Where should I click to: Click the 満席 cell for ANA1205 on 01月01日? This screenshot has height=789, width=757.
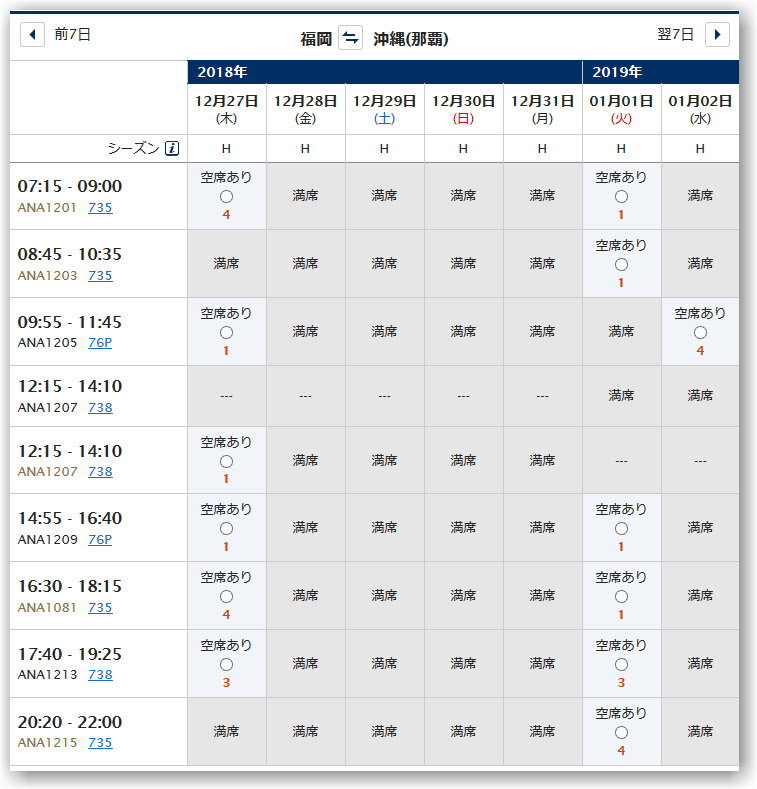click(x=621, y=331)
